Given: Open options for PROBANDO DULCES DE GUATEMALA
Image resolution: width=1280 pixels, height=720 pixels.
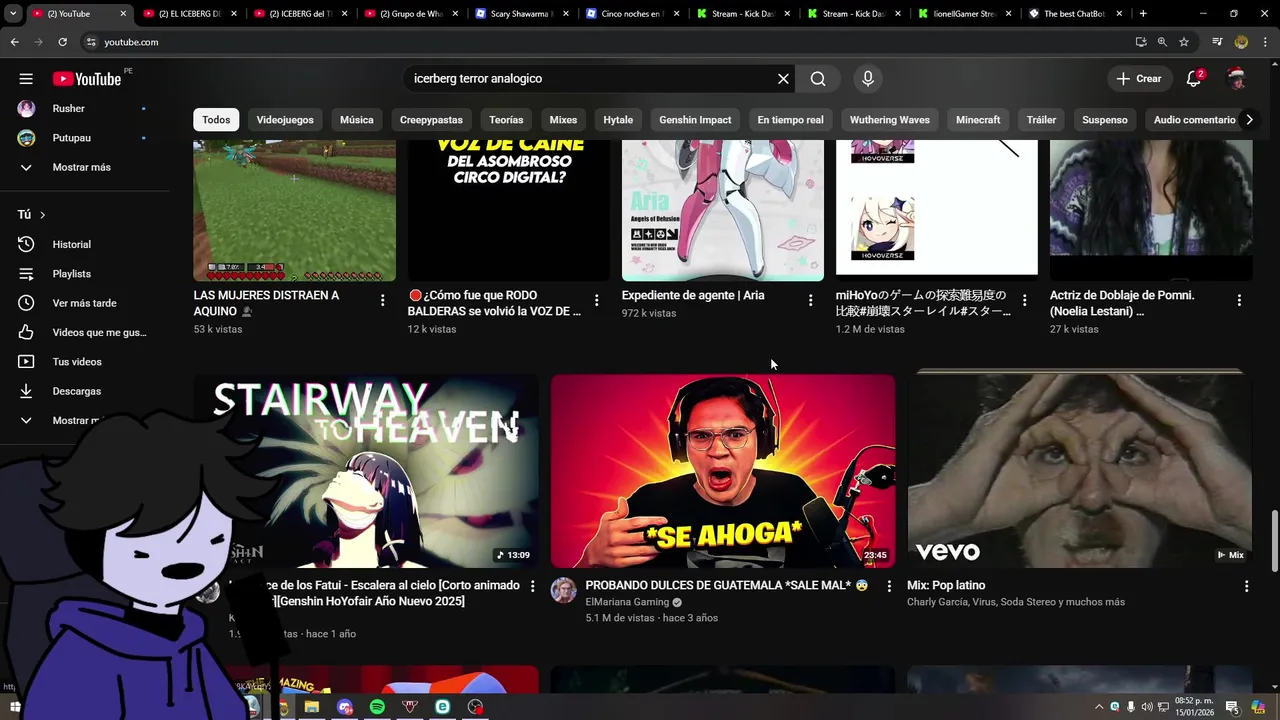Looking at the screenshot, I should click(x=889, y=586).
